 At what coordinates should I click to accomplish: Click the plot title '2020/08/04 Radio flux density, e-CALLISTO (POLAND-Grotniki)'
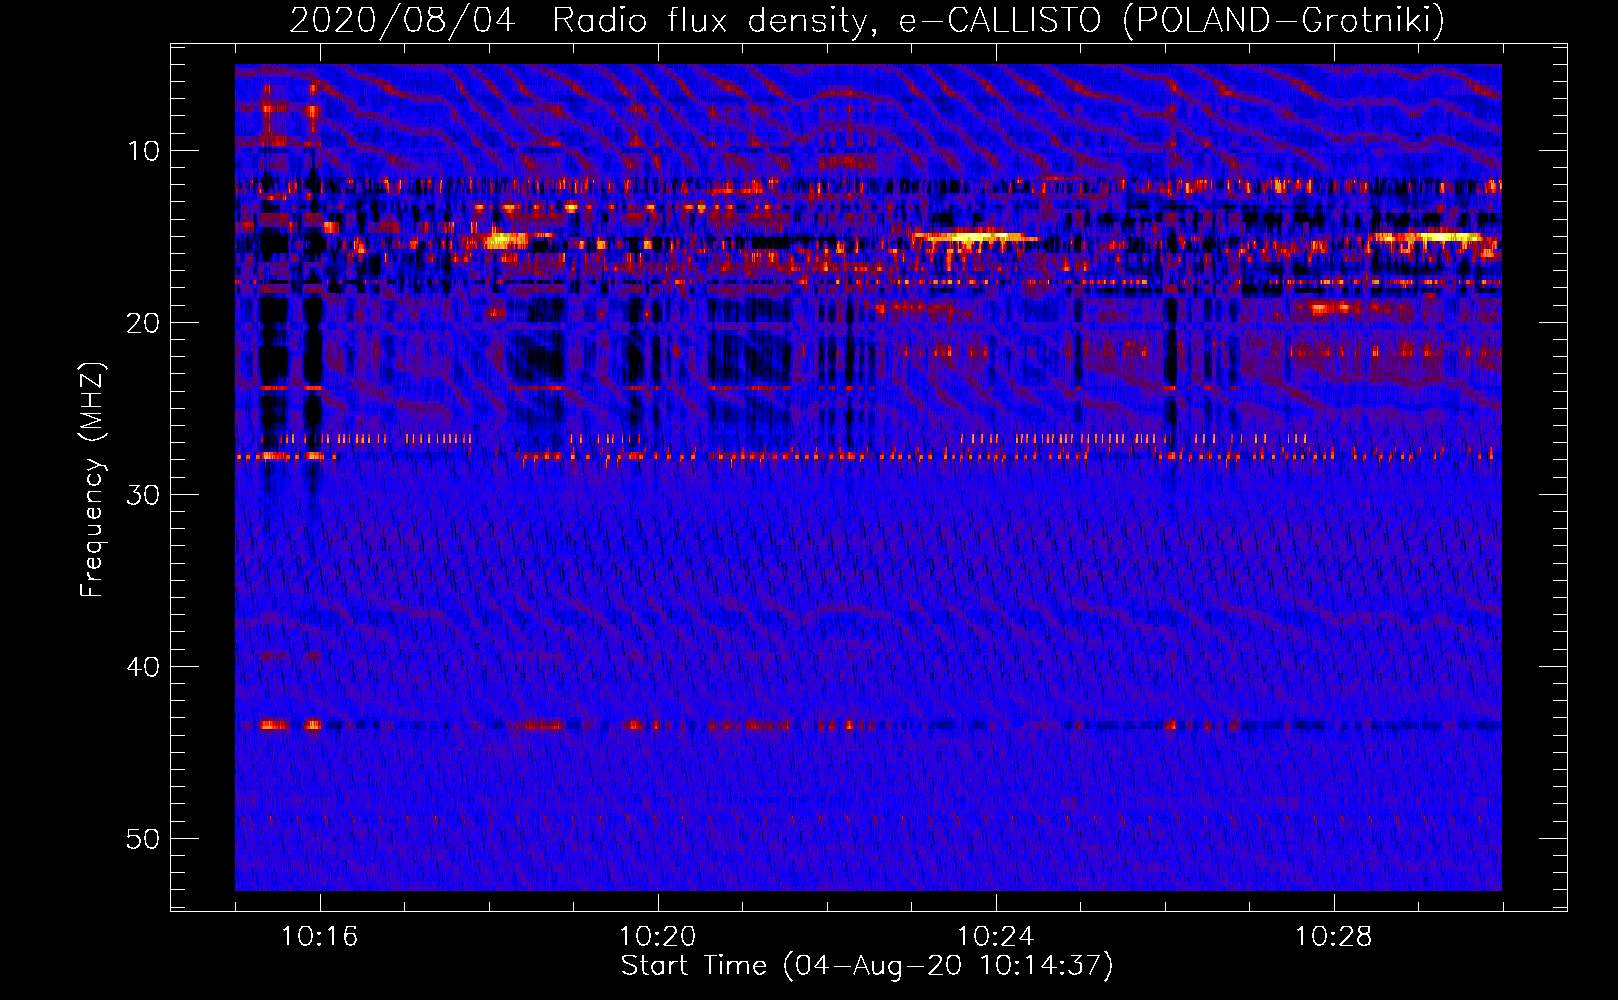click(x=867, y=20)
